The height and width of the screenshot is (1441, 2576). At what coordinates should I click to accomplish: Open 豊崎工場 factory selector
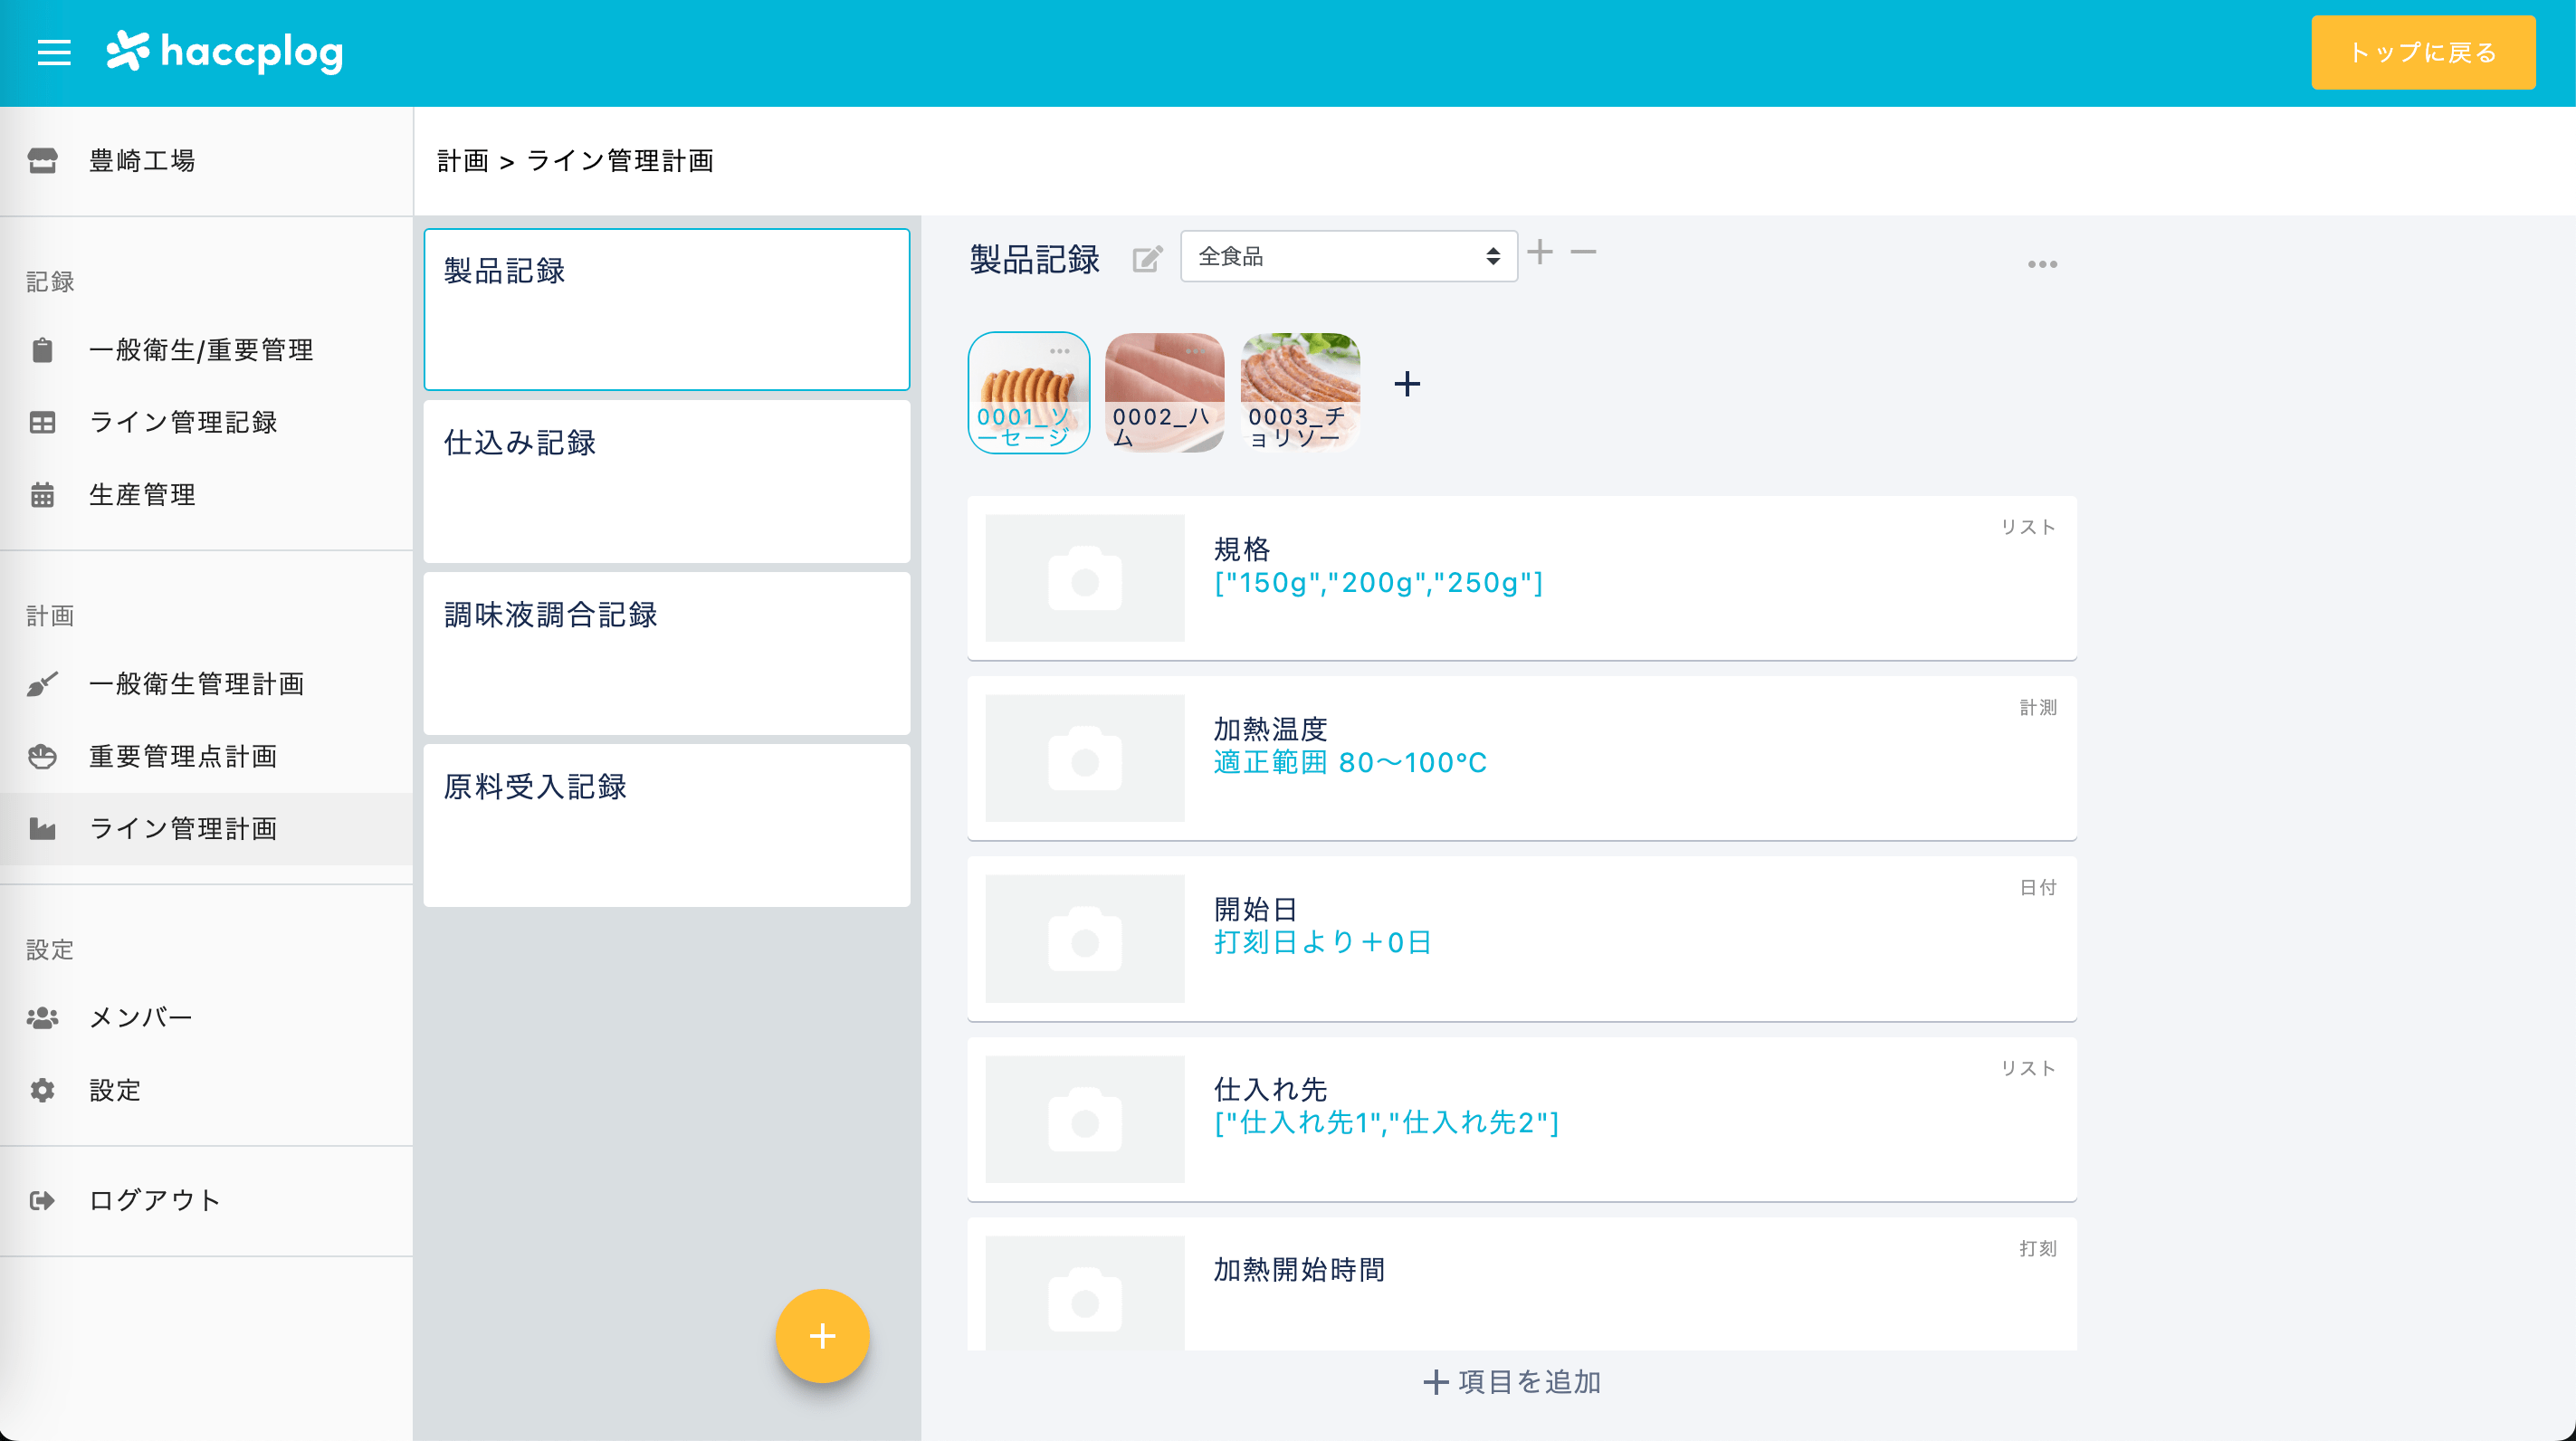point(142,161)
